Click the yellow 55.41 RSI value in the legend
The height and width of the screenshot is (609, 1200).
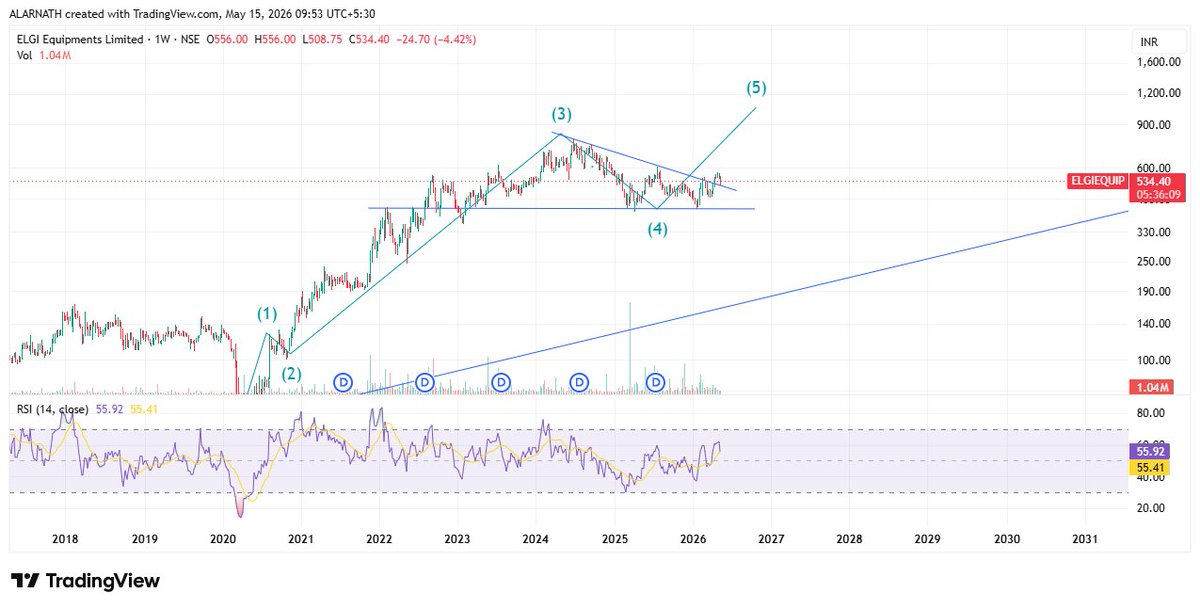[145, 409]
